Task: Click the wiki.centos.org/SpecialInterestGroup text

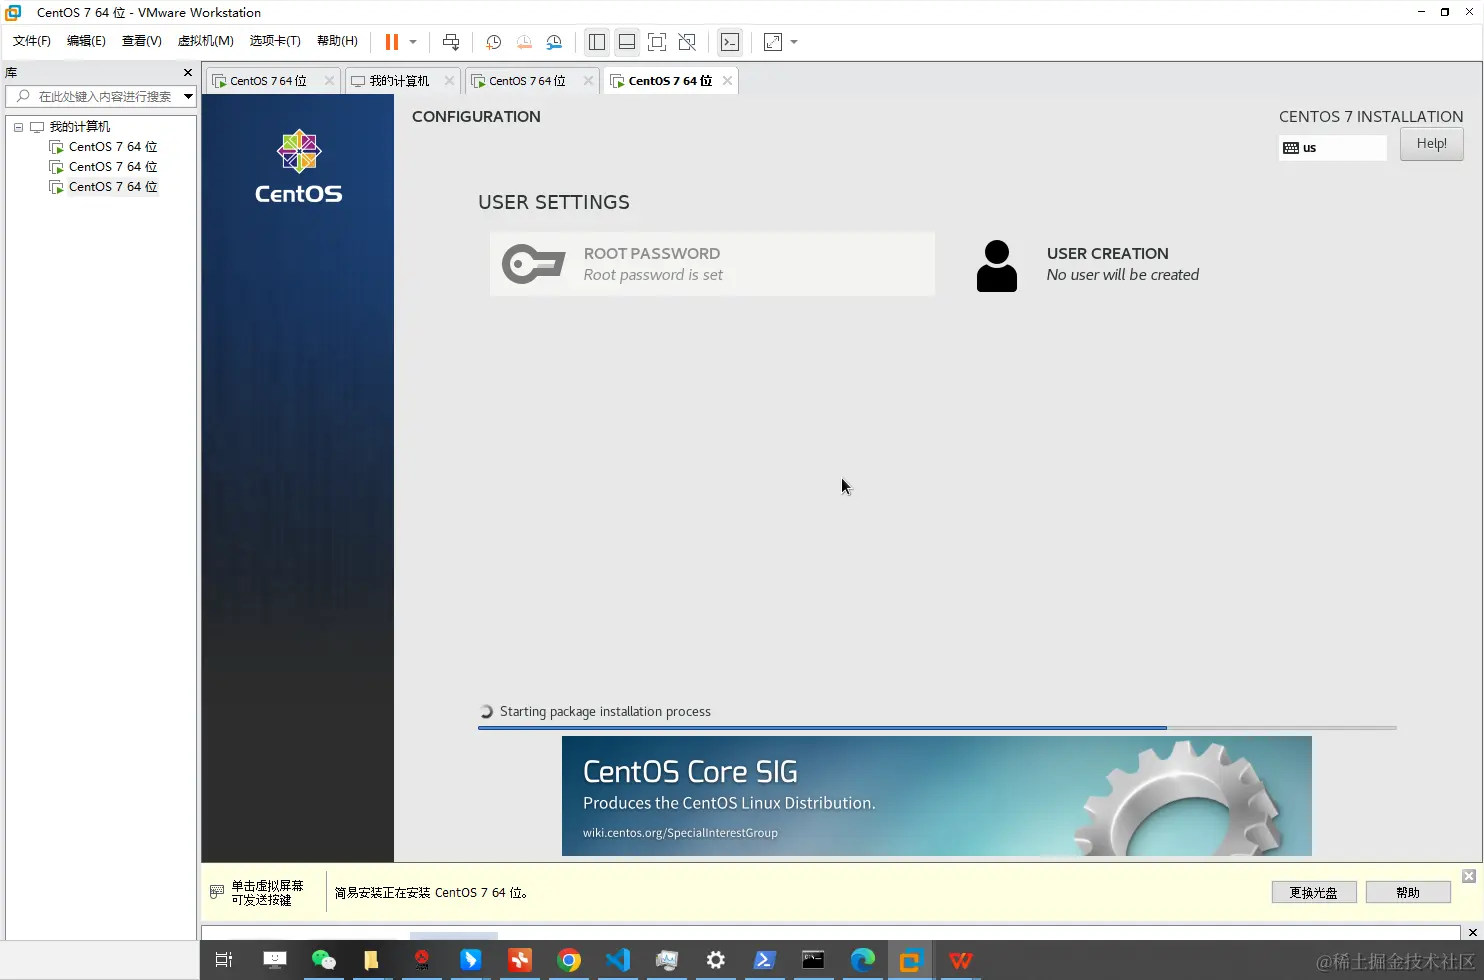Action: point(680,833)
